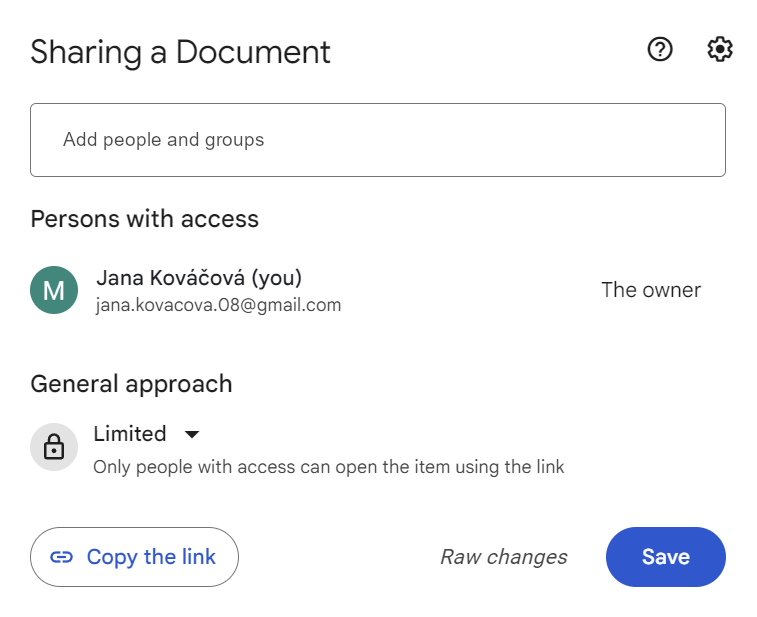Image resolution: width=757 pixels, height=617 pixels.
Task: Expand the Limited access dropdown arrow
Action: [x=192, y=435]
